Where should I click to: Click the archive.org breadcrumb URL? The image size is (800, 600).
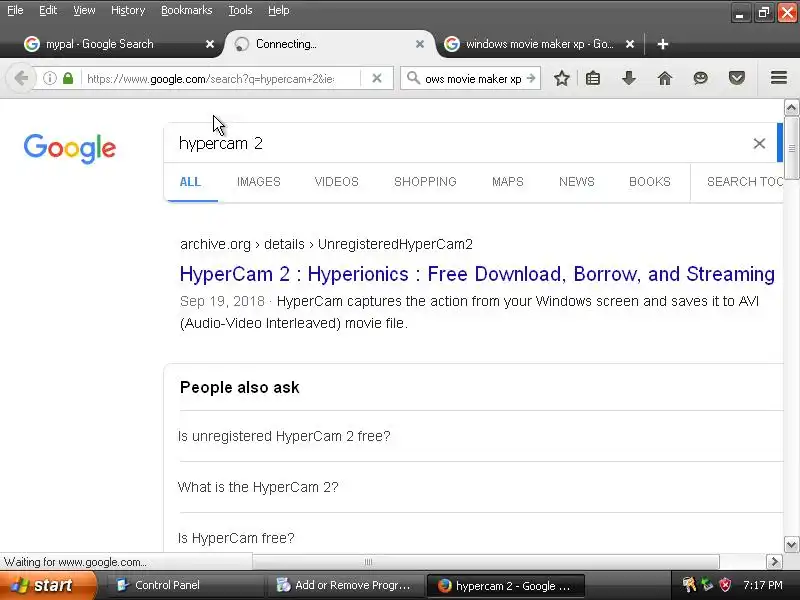(326, 244)
